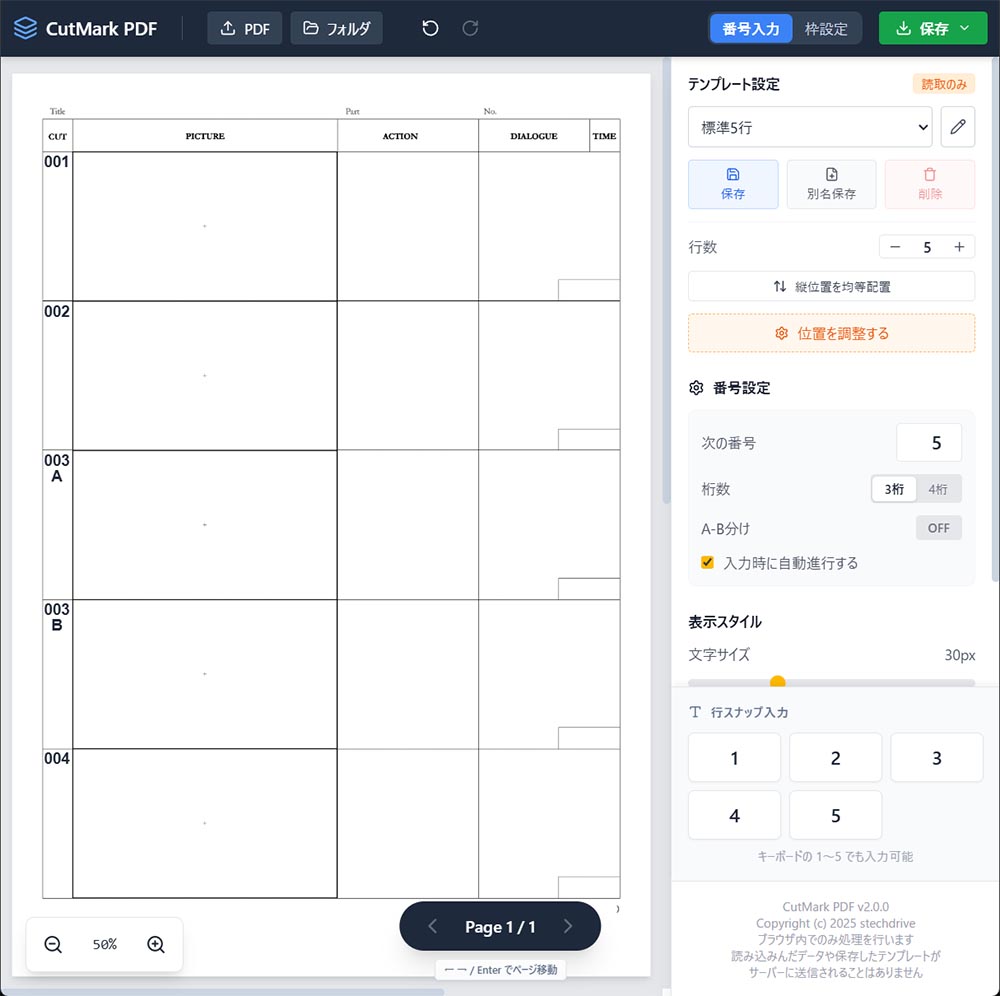Toggle A-B分け OFF switch
1000x996 pixels.
point(938,528)
